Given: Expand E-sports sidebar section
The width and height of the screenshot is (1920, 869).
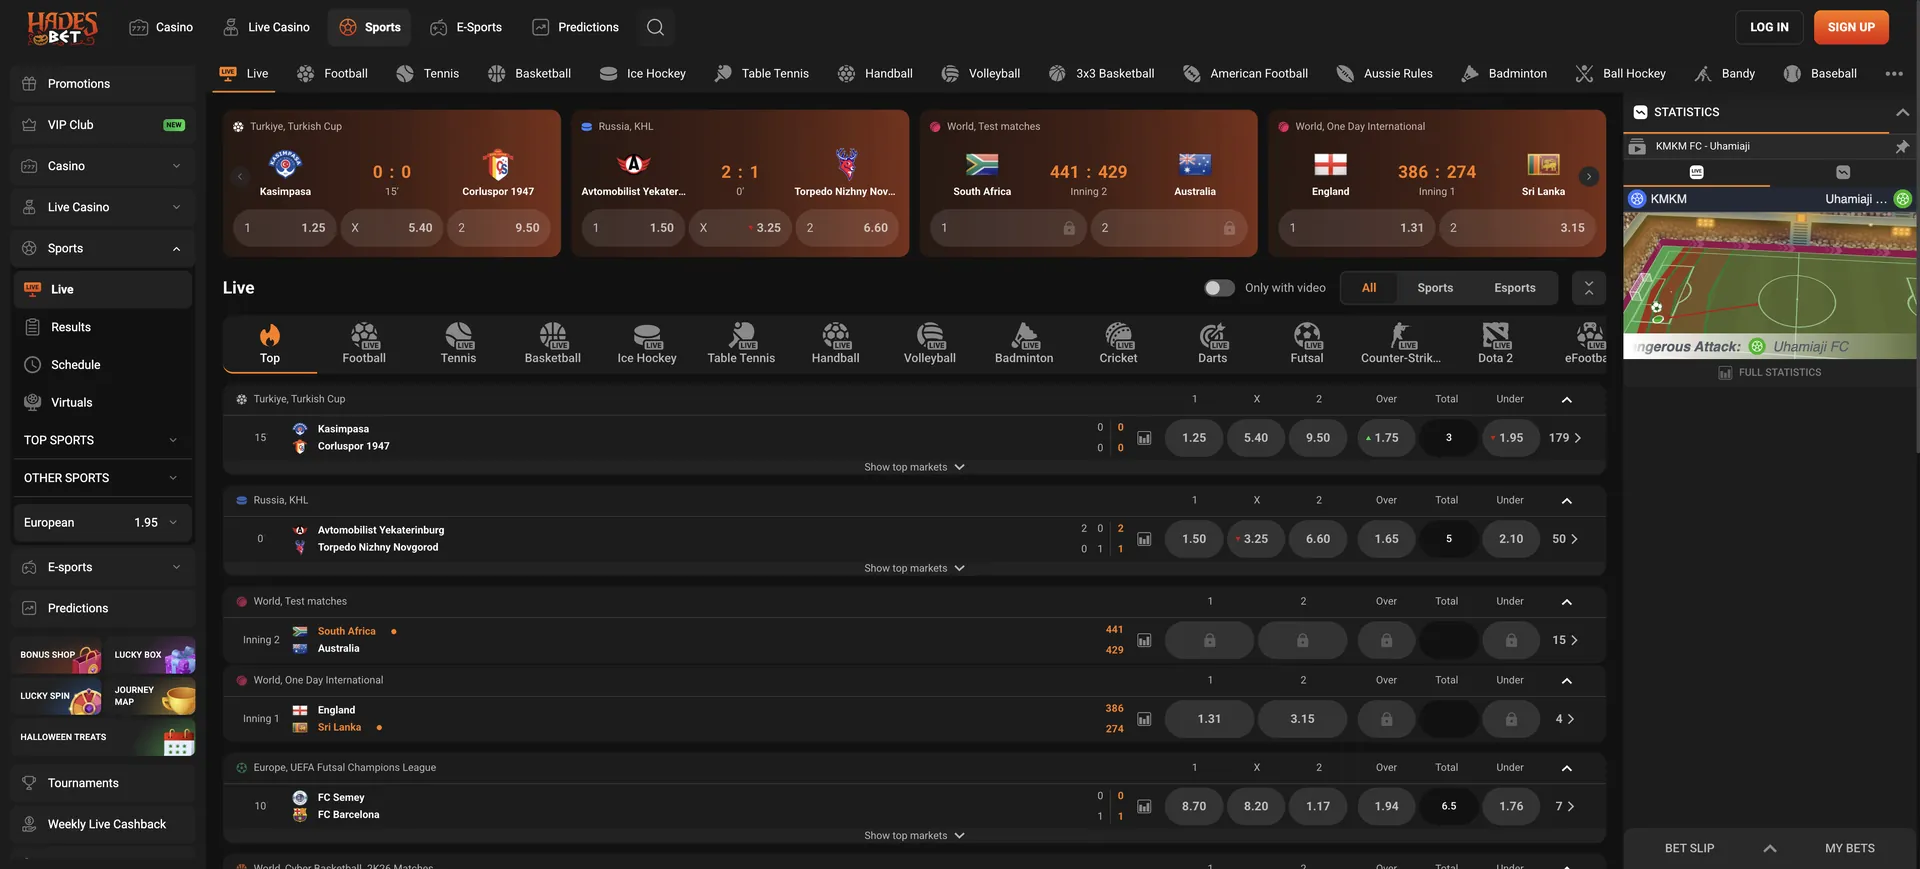Looking at the screenshot, I should 177,567.
